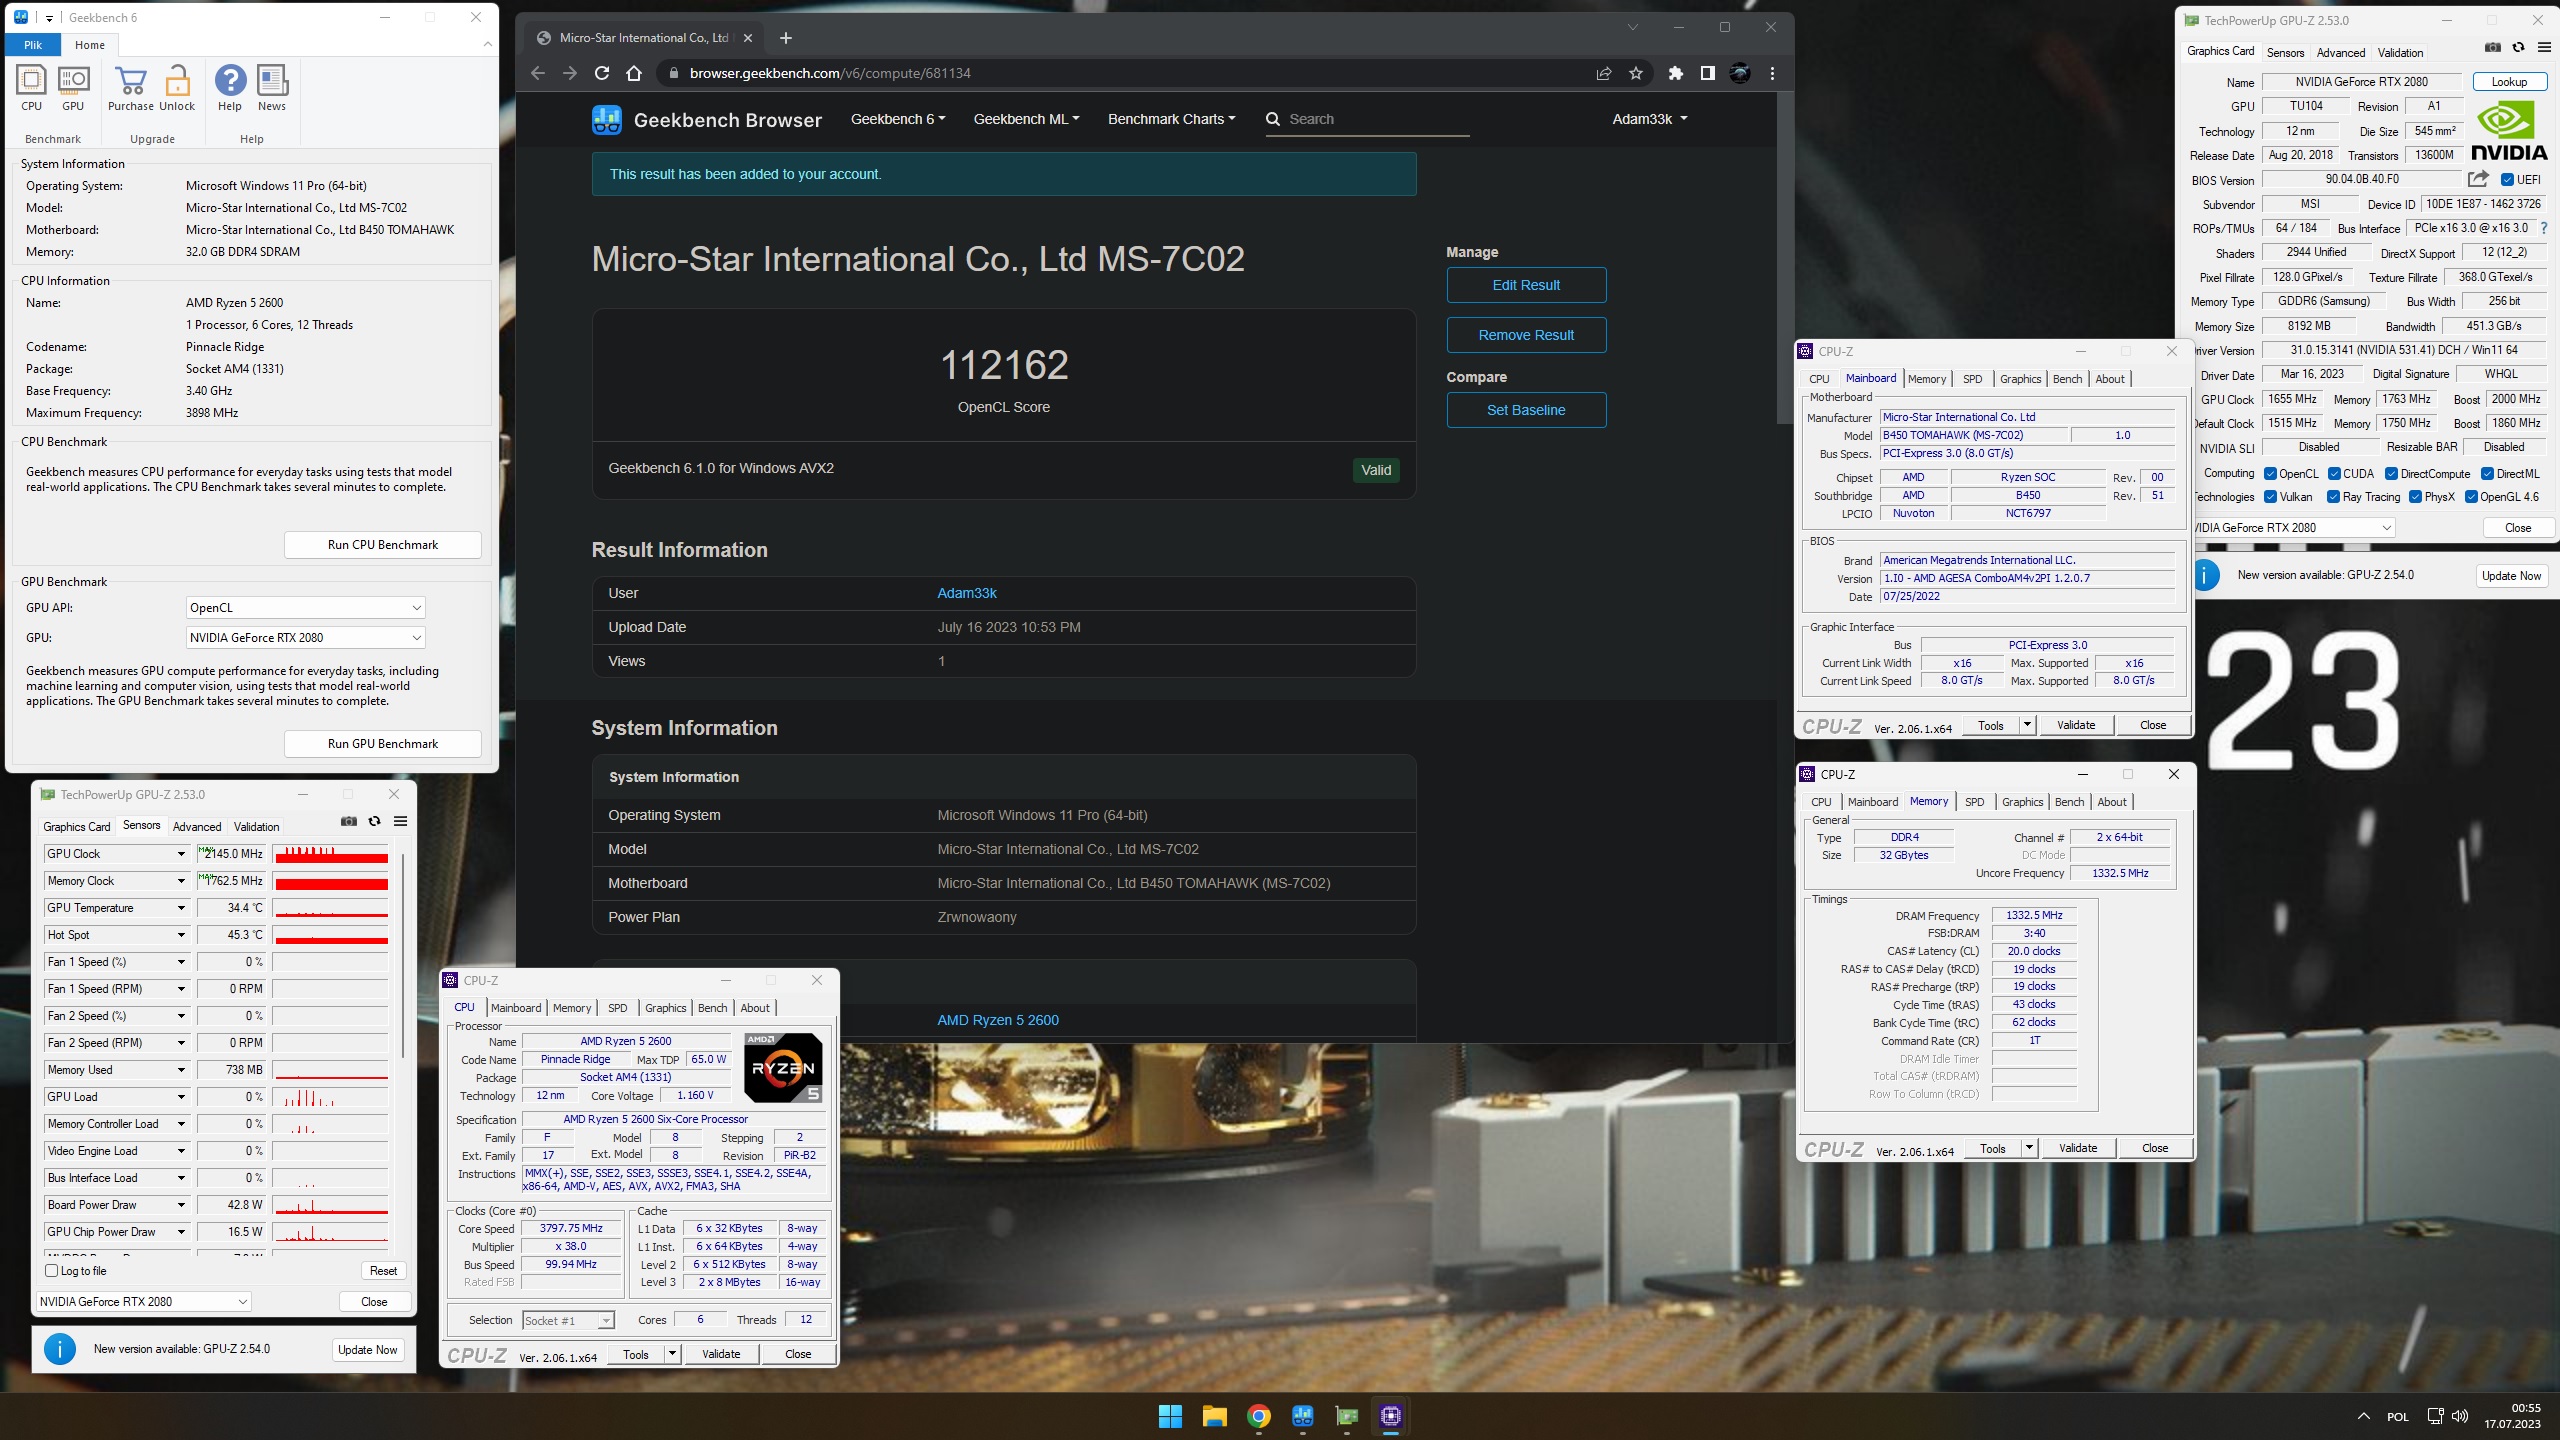Toggle the Vulkan checkbox in GPU-Z

(2270, 497)
